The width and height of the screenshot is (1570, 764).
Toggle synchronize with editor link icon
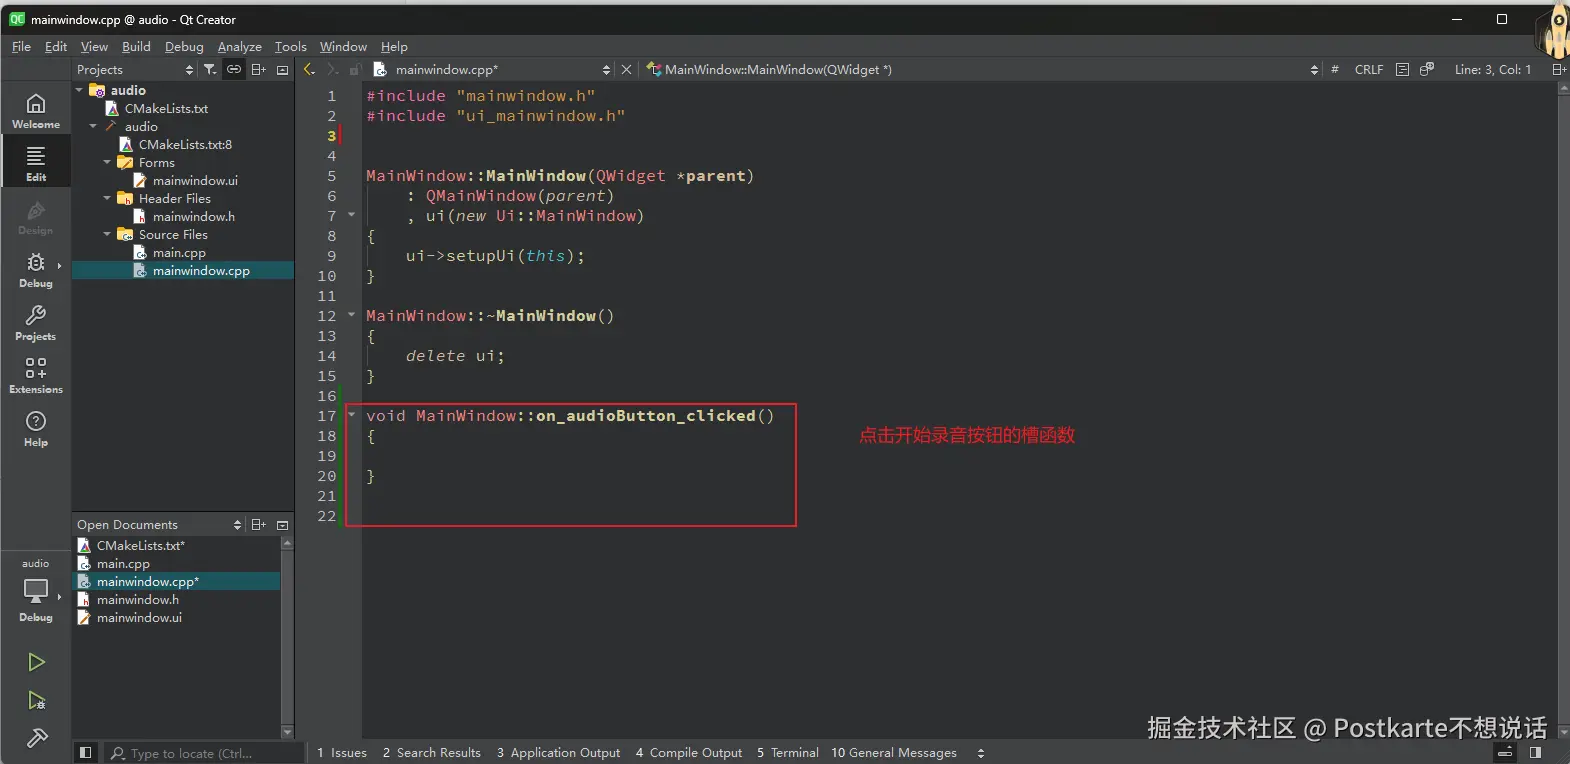tap(233, 69)
